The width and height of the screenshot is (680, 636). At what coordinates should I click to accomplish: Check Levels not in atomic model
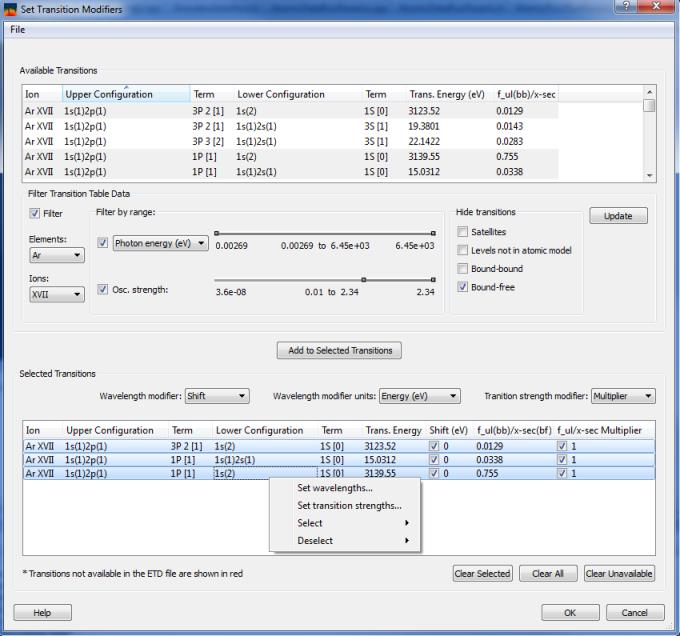pos(462,250)
